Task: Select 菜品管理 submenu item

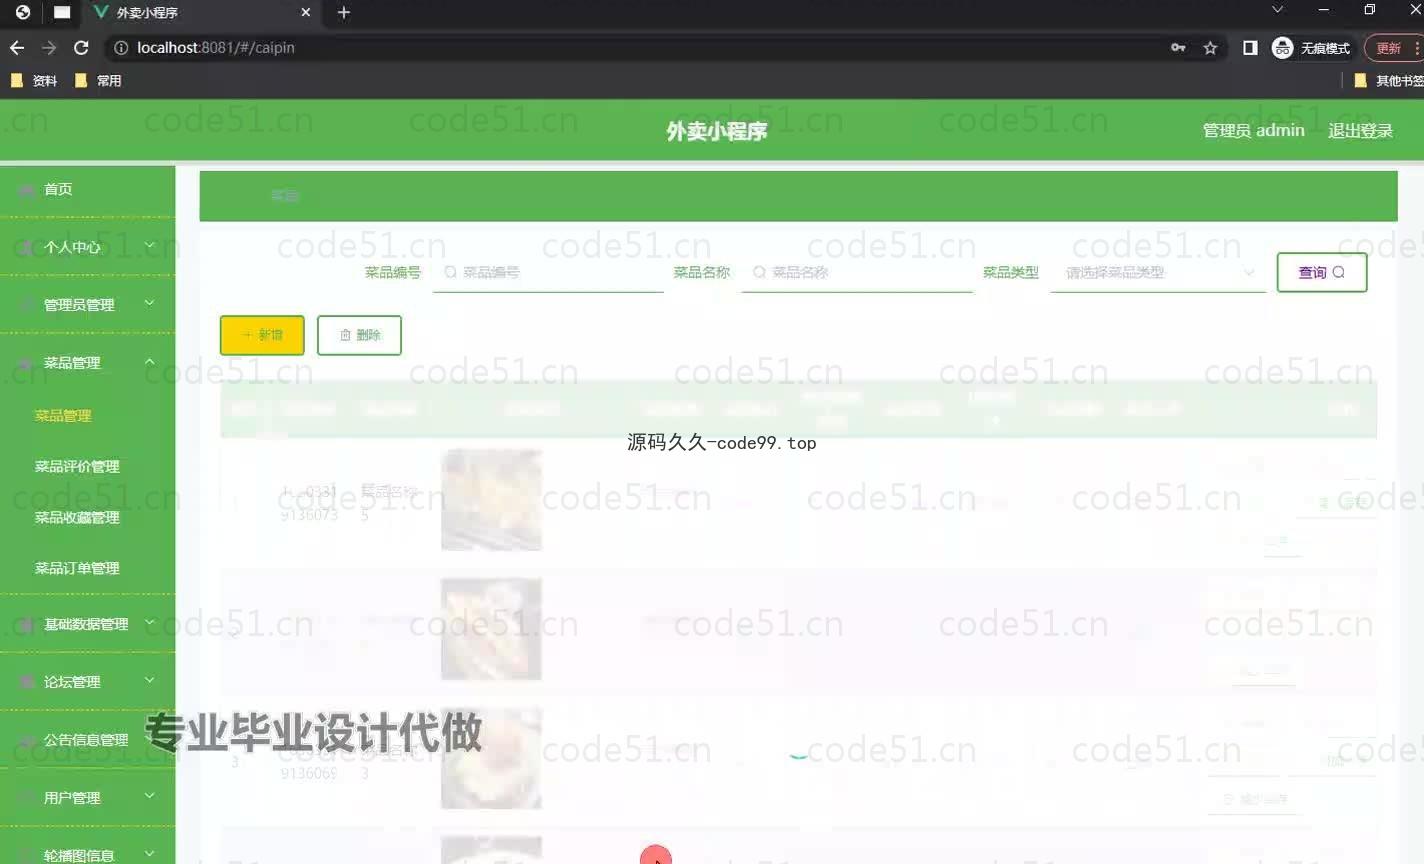Action: coord(63,415)
